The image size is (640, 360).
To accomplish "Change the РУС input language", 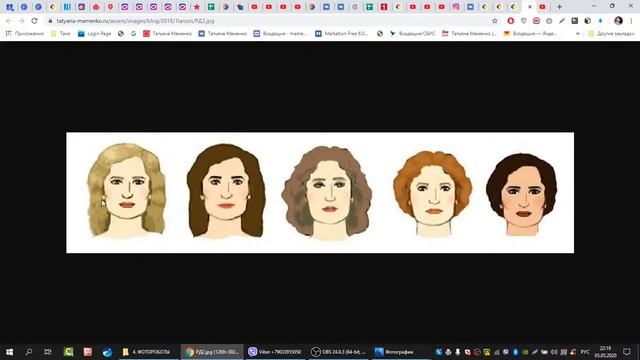I will pos(585,352).
